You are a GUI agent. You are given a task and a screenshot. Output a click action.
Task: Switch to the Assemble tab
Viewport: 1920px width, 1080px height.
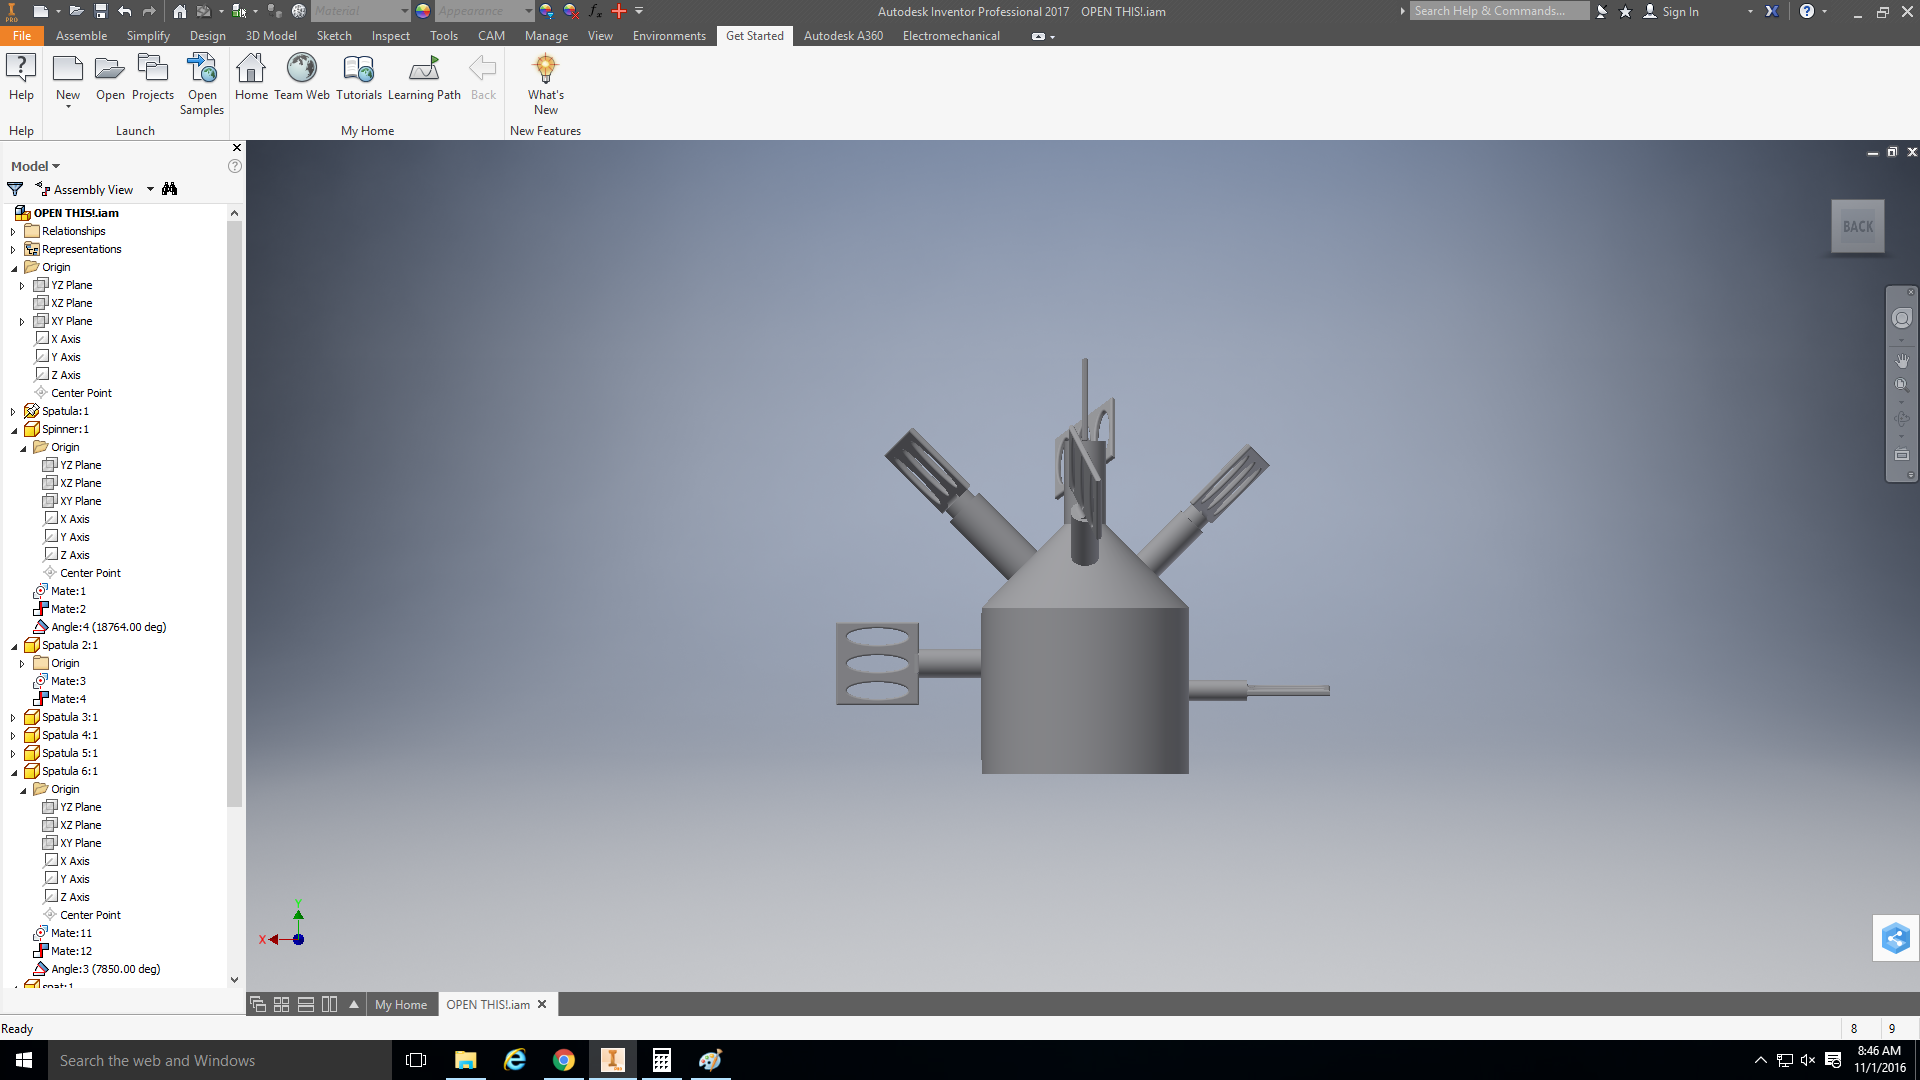[81, 36]
